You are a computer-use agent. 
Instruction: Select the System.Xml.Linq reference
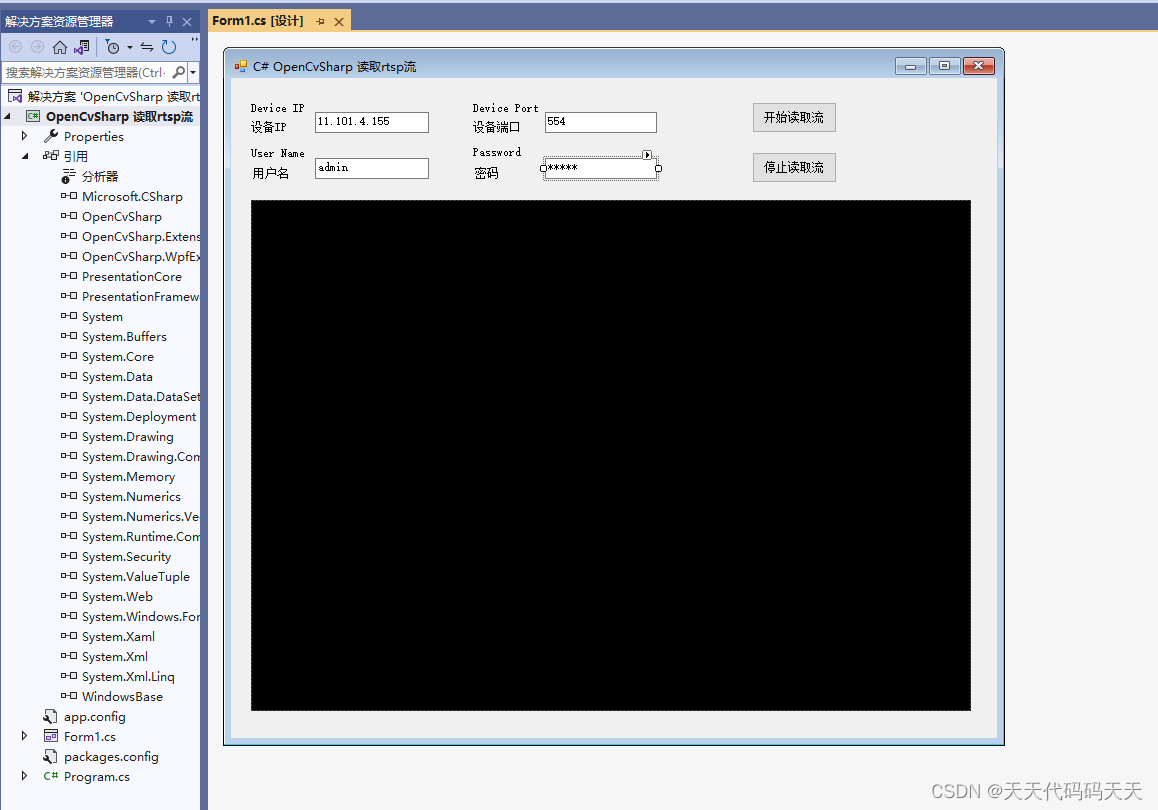click(x=129, y=676)
